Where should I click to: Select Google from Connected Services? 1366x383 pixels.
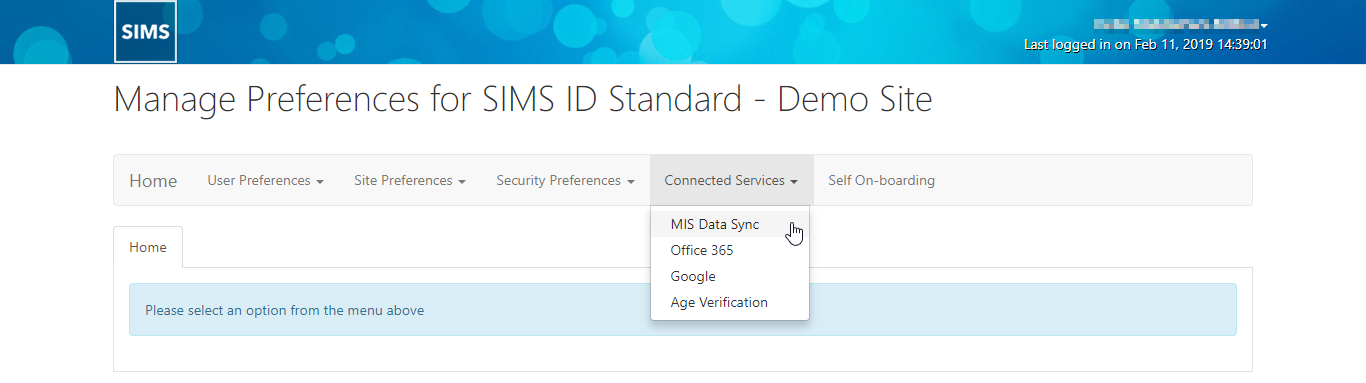[729, 276]
